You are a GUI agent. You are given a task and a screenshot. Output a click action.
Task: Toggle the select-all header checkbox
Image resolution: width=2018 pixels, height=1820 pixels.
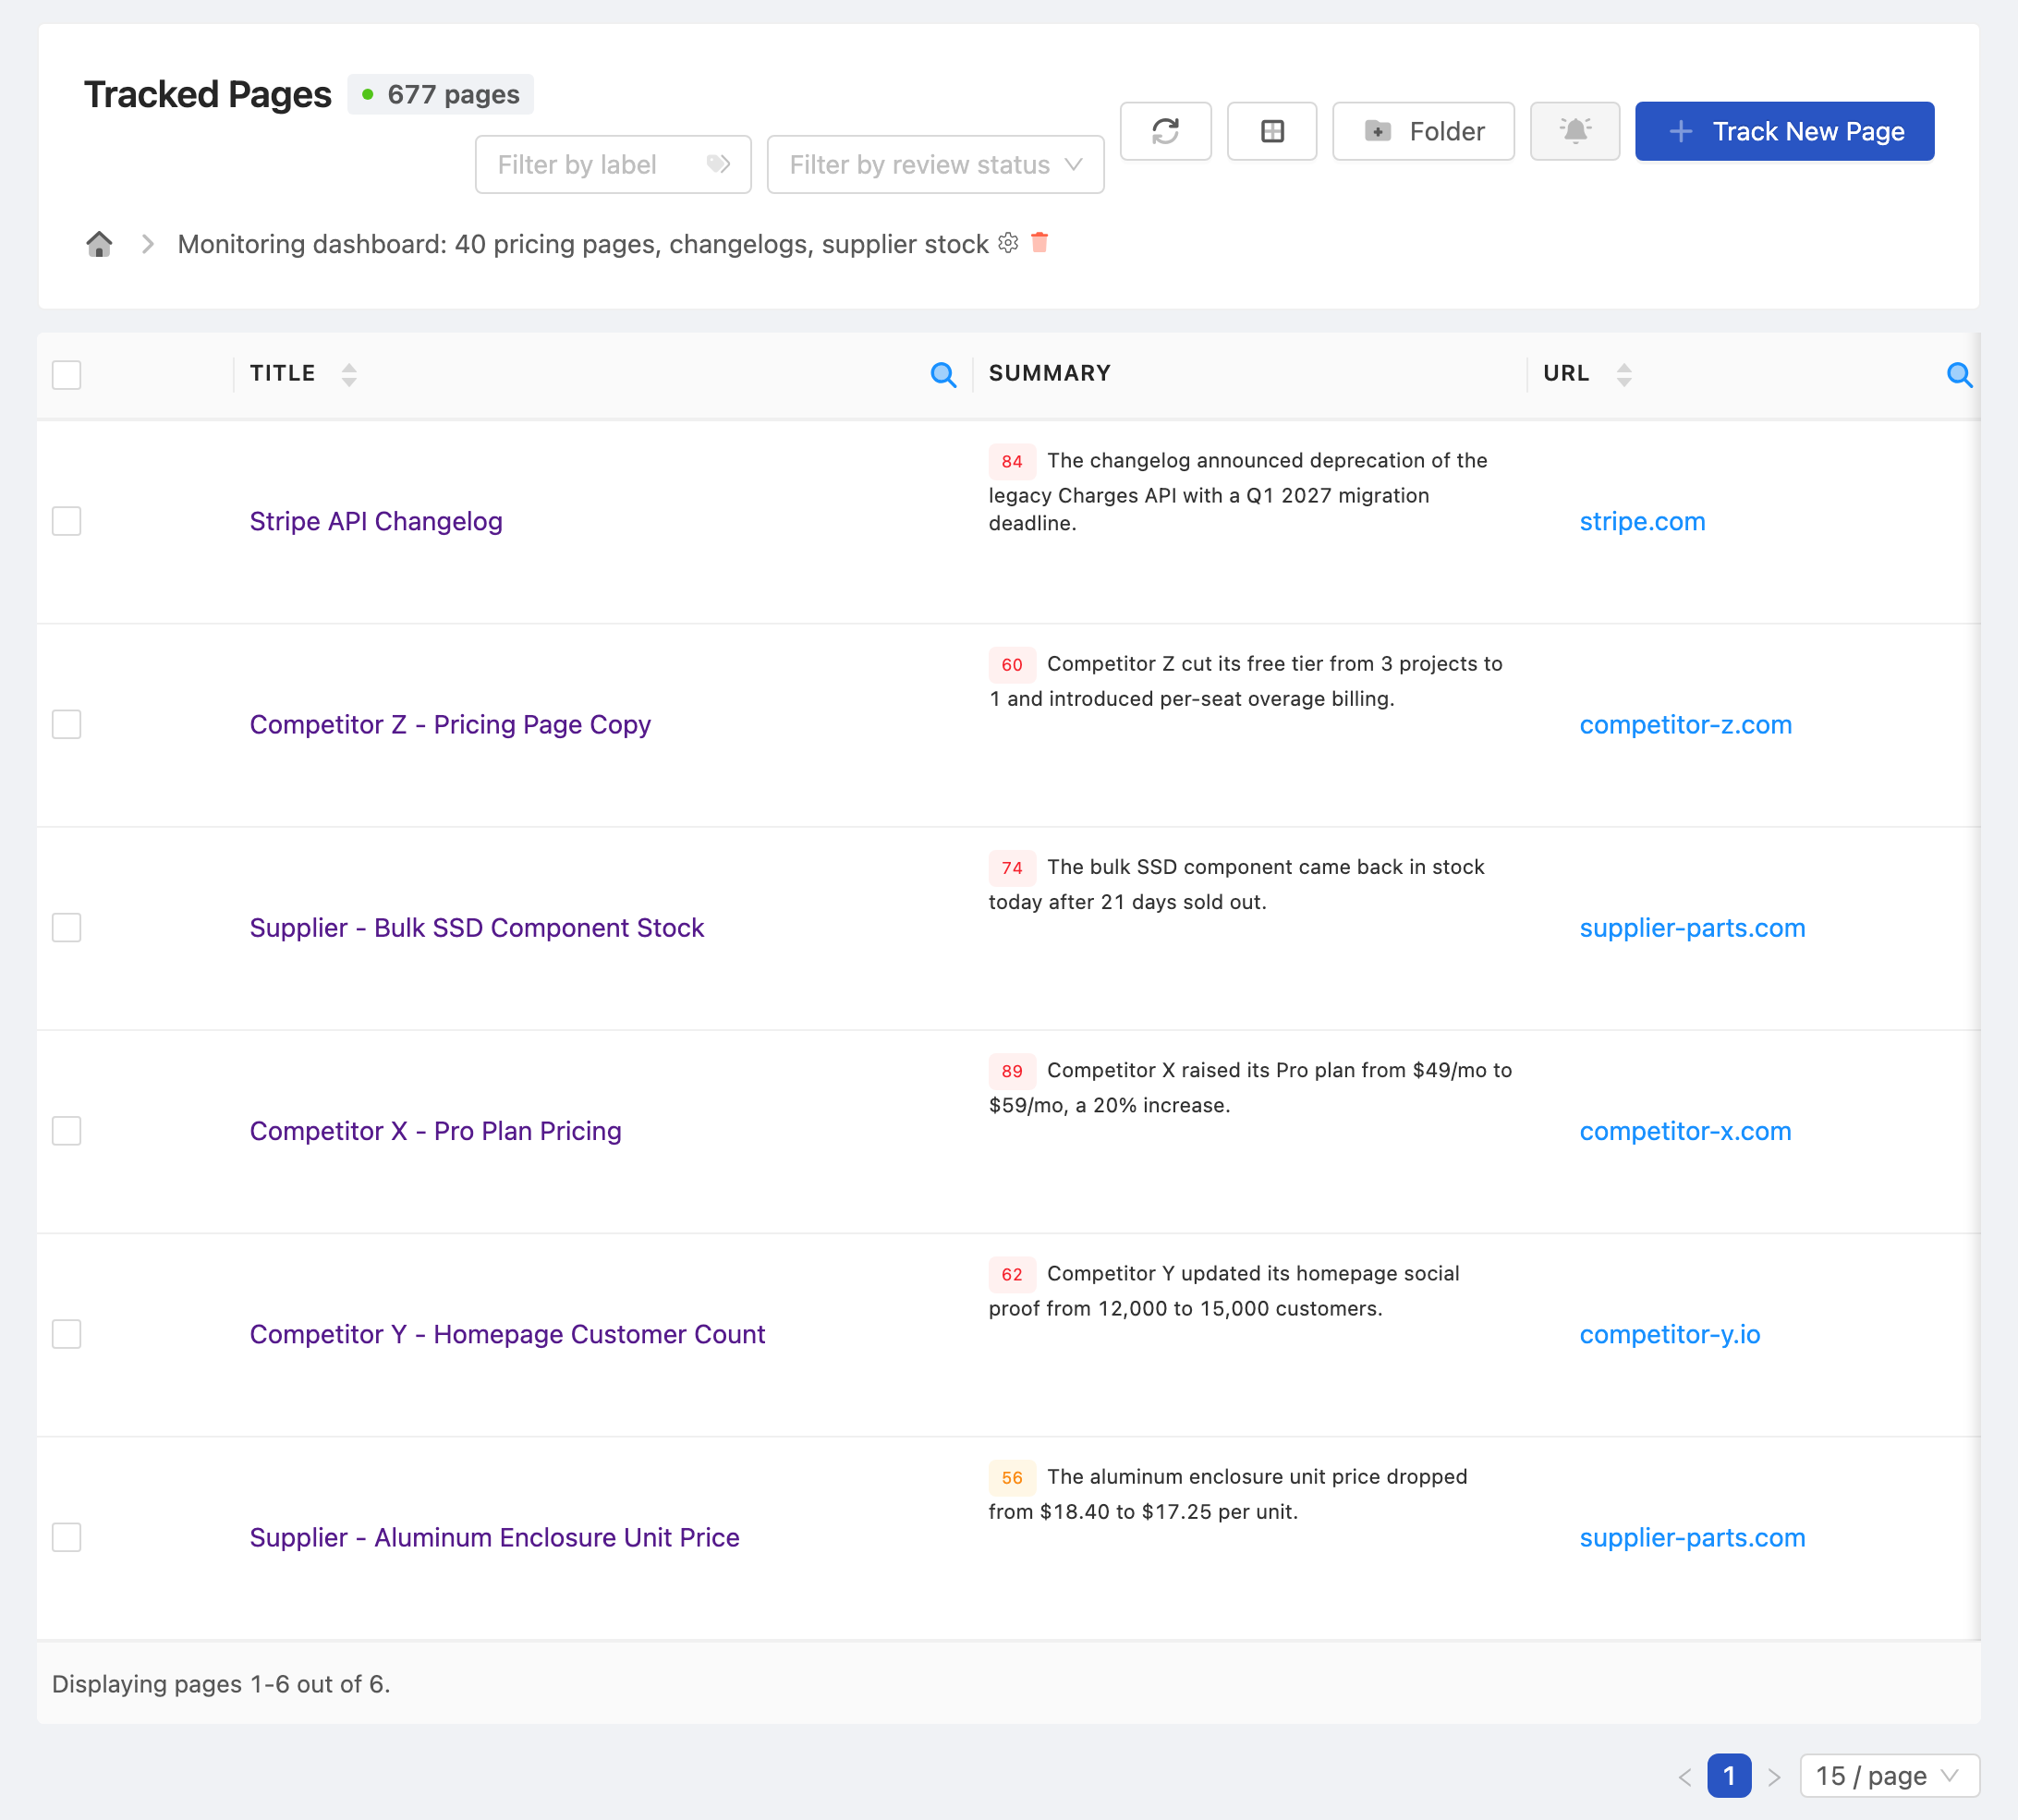tap(66, 375)
